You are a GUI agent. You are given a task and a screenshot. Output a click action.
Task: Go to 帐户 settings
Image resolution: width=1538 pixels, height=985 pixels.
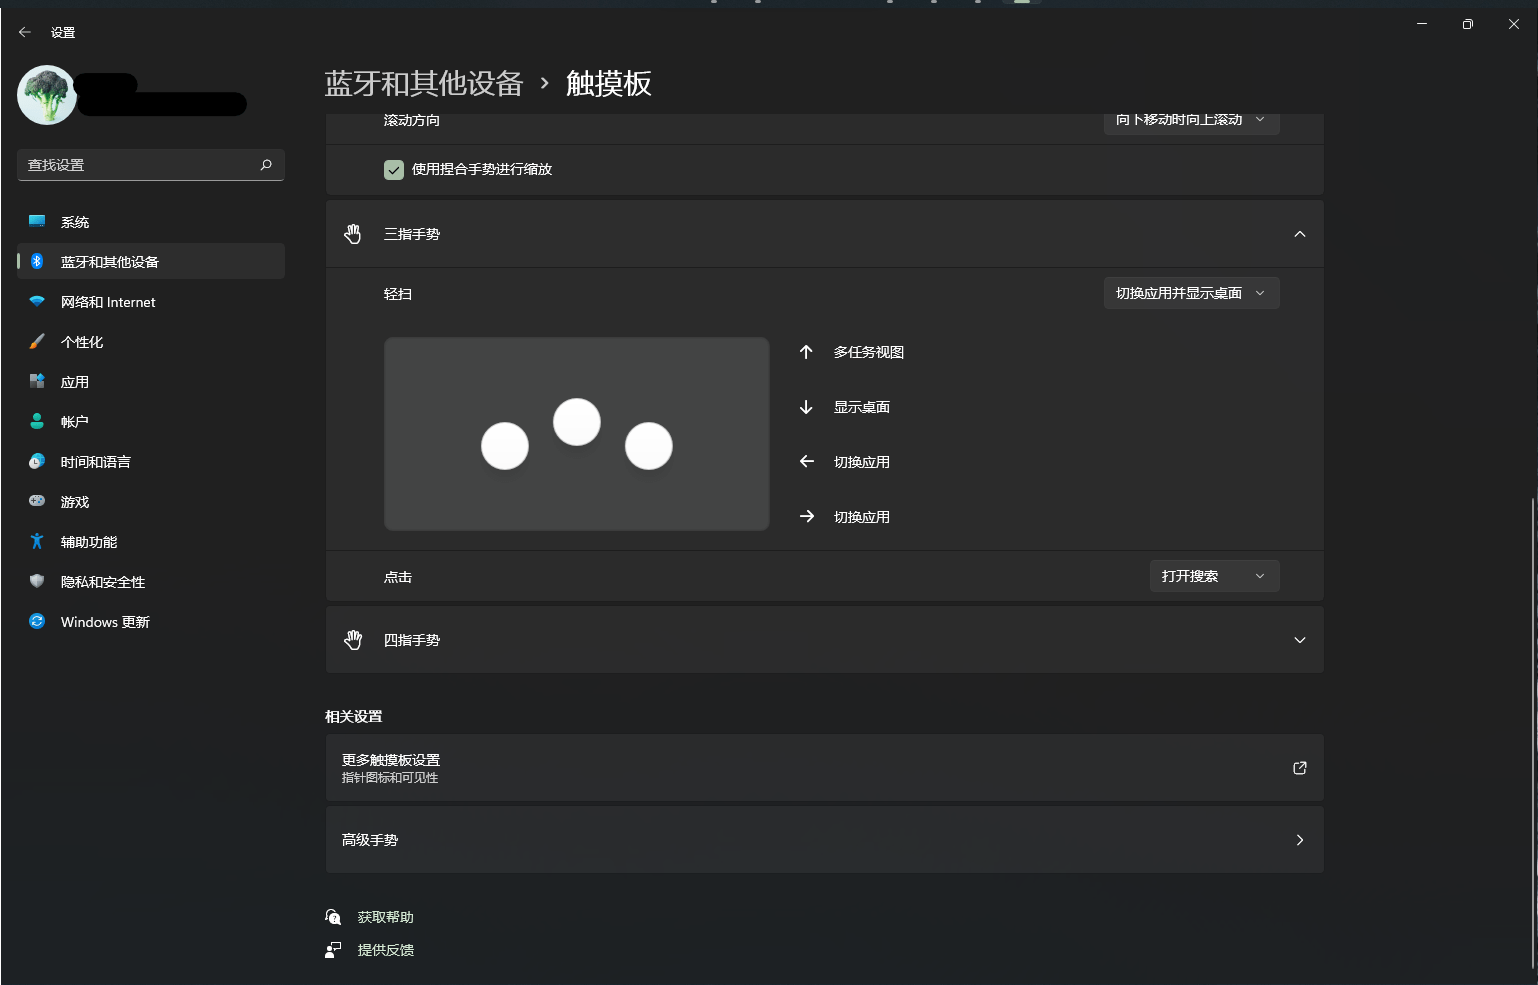click(74, 421)
